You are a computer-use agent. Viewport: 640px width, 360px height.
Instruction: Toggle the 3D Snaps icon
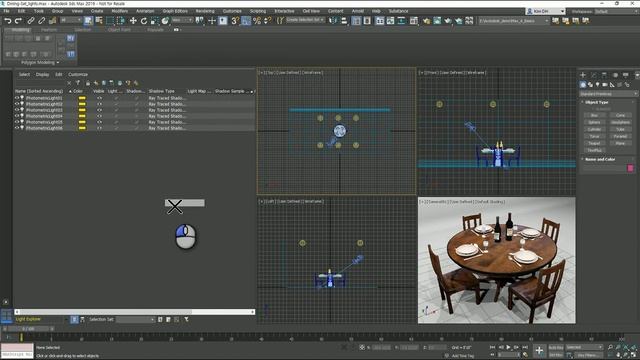235,20
